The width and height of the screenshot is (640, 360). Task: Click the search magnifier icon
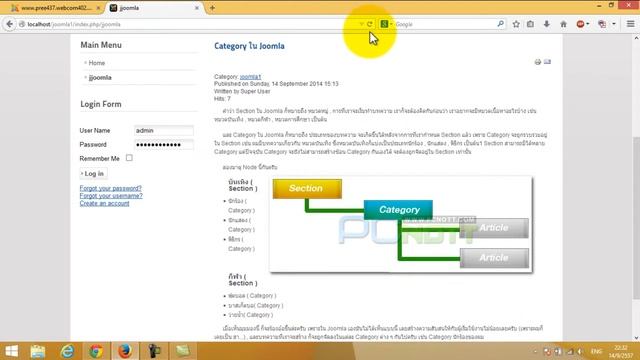click(500, 24)
